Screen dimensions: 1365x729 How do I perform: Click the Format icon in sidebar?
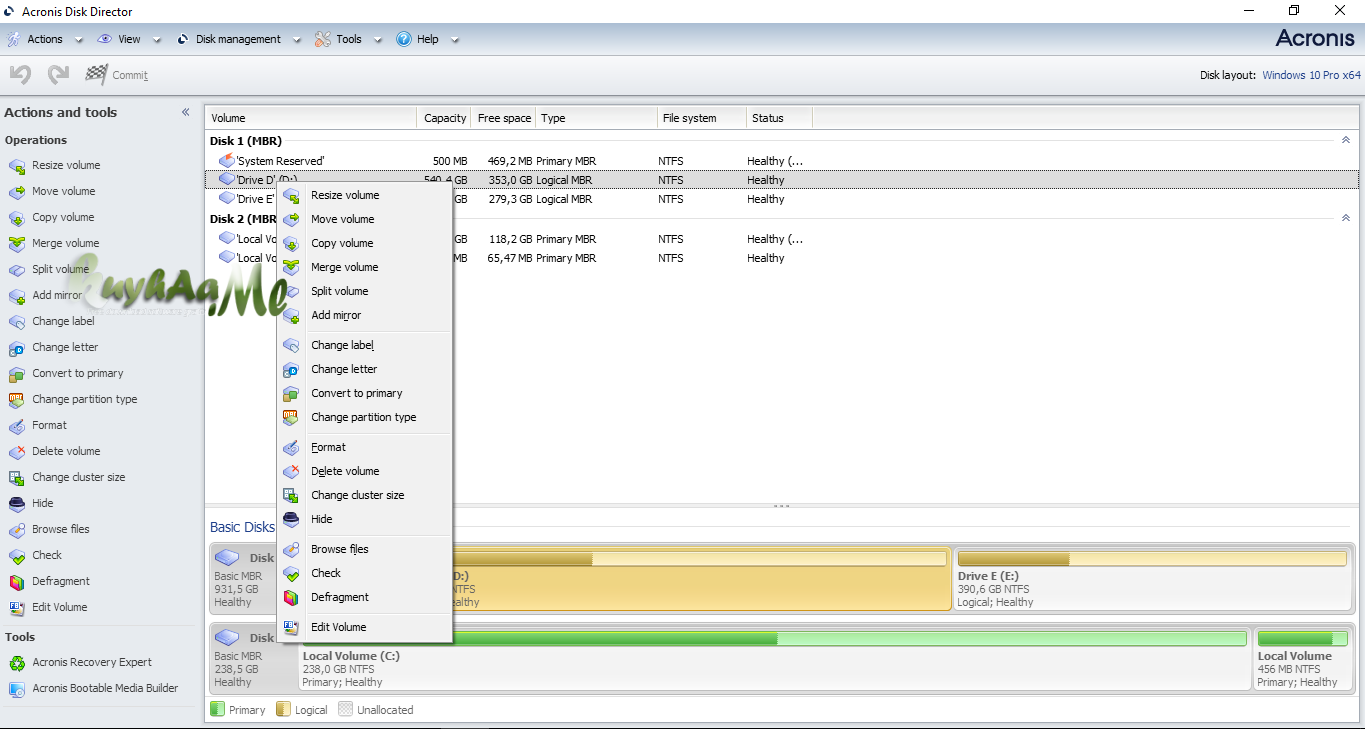coord(17,426)
